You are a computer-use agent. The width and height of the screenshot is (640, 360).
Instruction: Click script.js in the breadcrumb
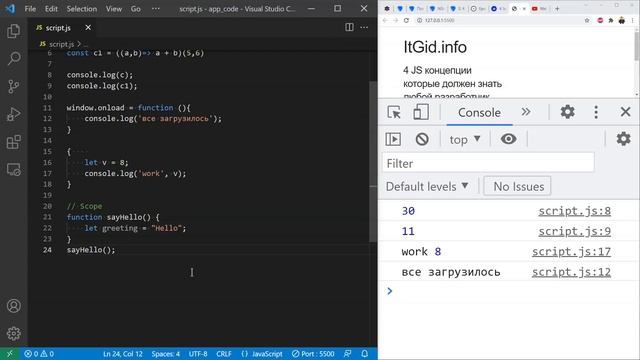tap(61, 44)
